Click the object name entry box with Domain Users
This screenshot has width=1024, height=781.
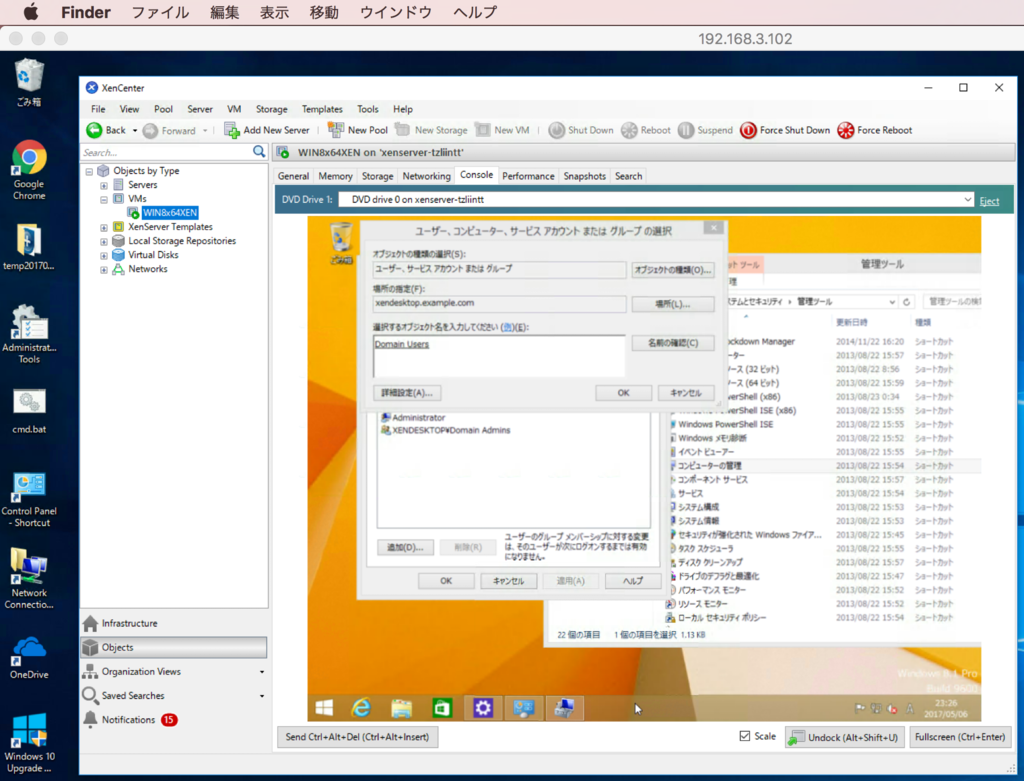499,357
